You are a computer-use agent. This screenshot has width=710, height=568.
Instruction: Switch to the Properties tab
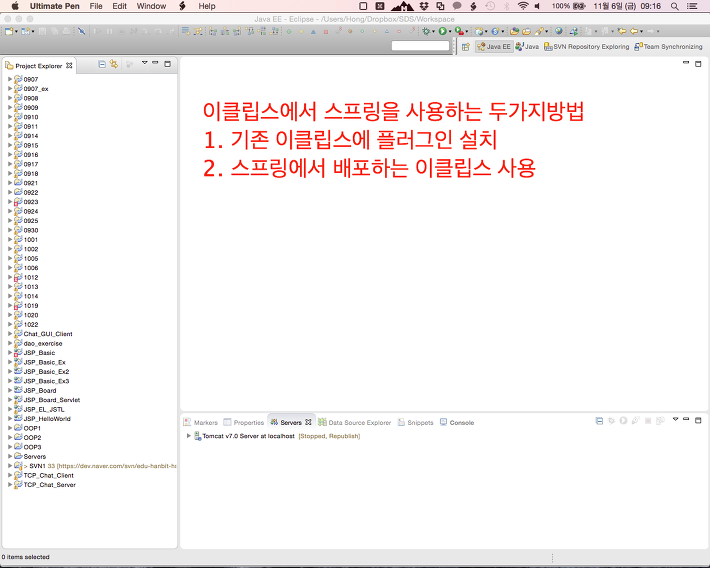[x=244, y=423]
